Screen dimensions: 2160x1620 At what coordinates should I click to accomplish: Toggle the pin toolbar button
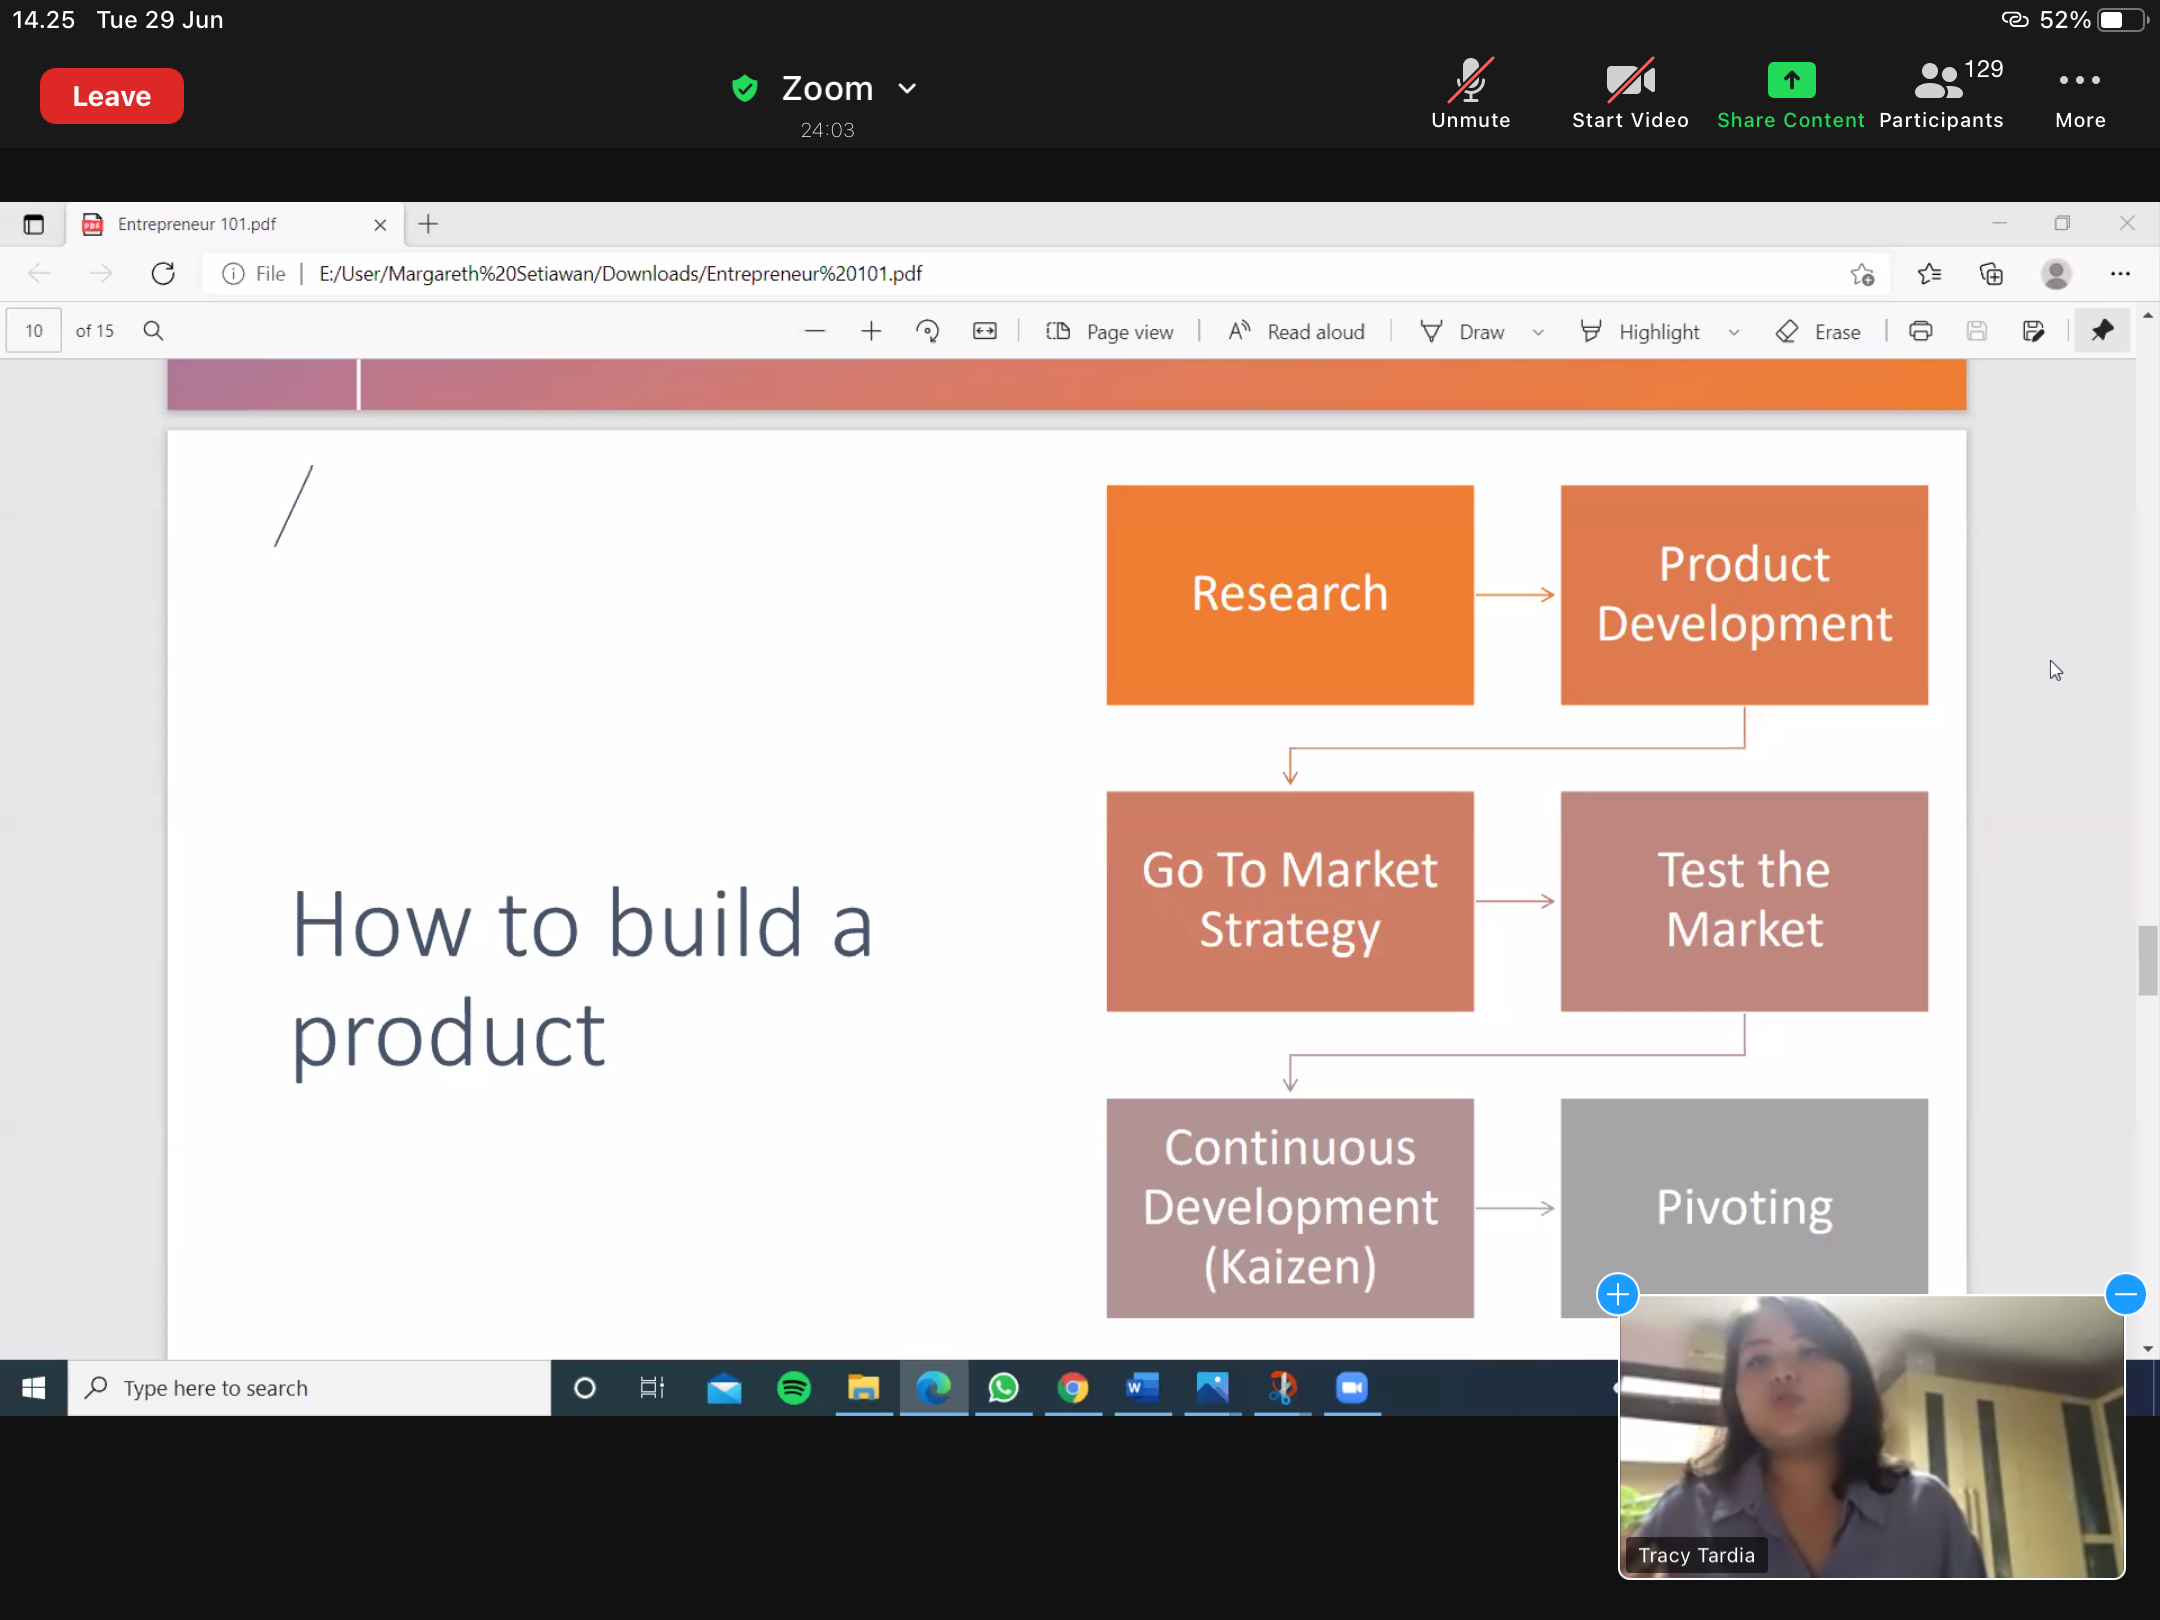tap(2101, 331)
